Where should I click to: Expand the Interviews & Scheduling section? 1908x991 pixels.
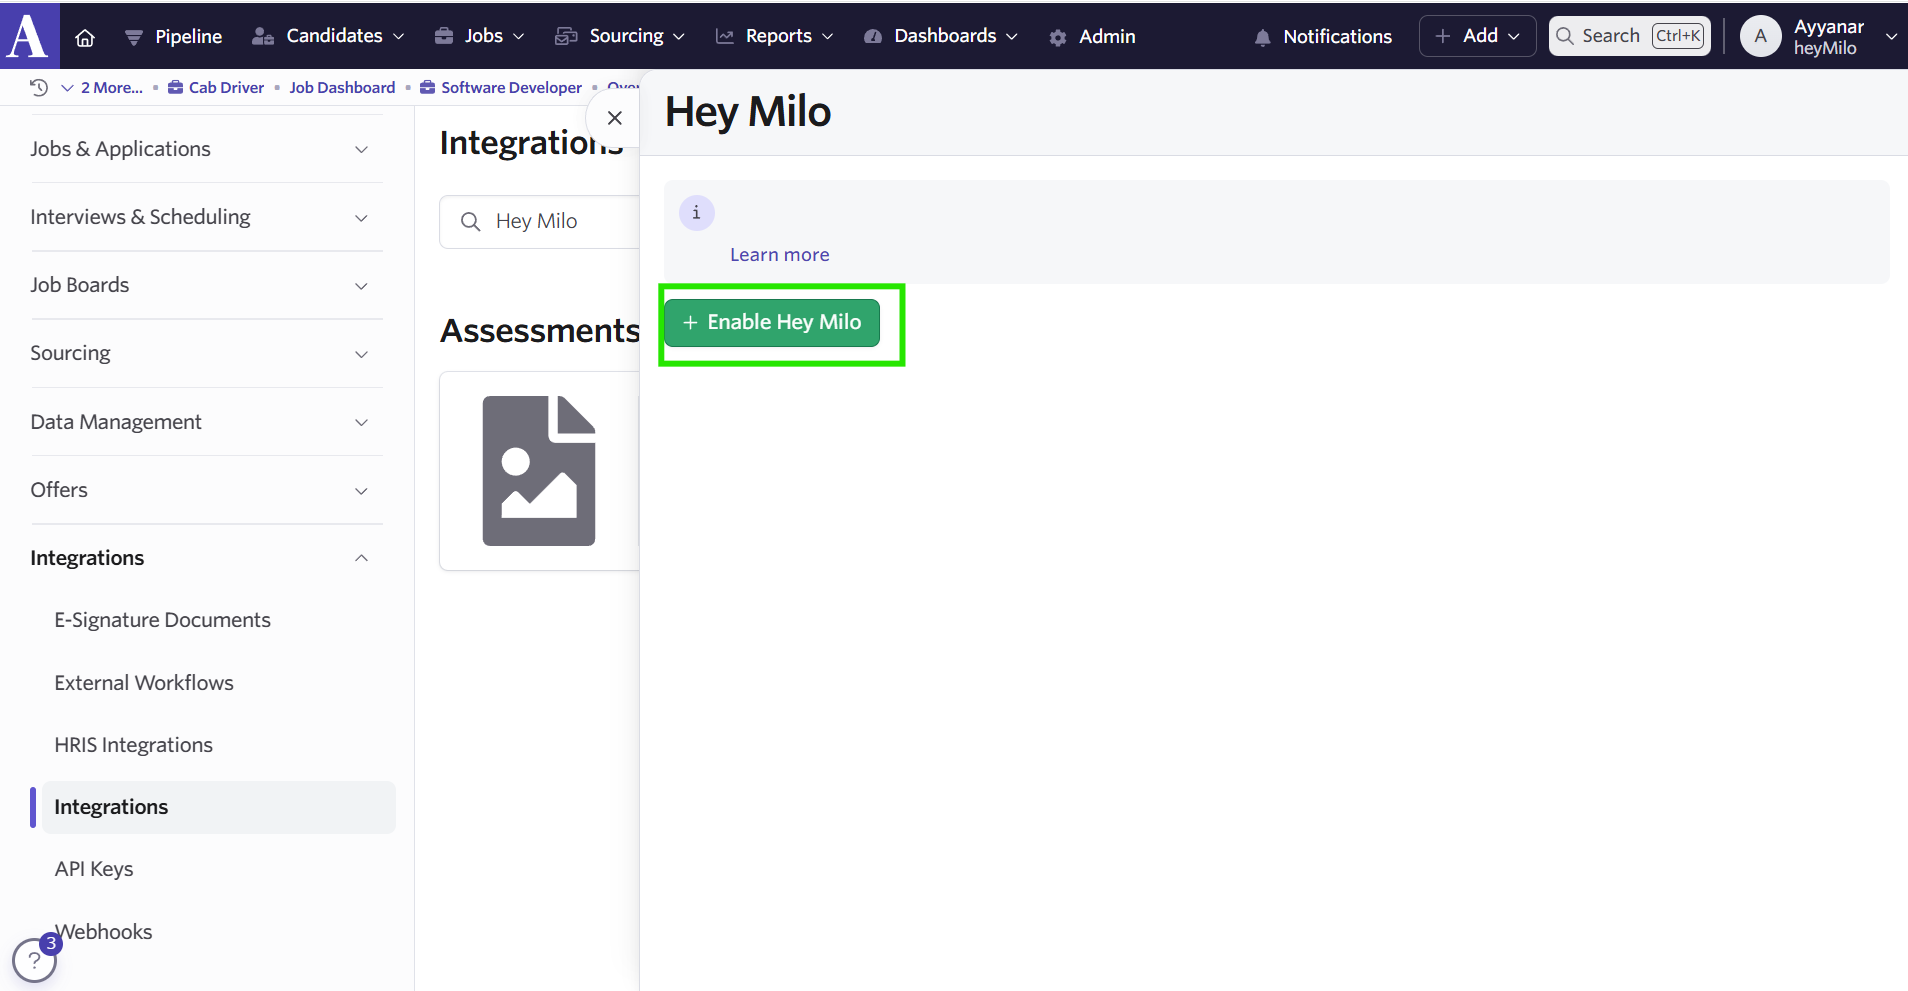click(200, 217)
